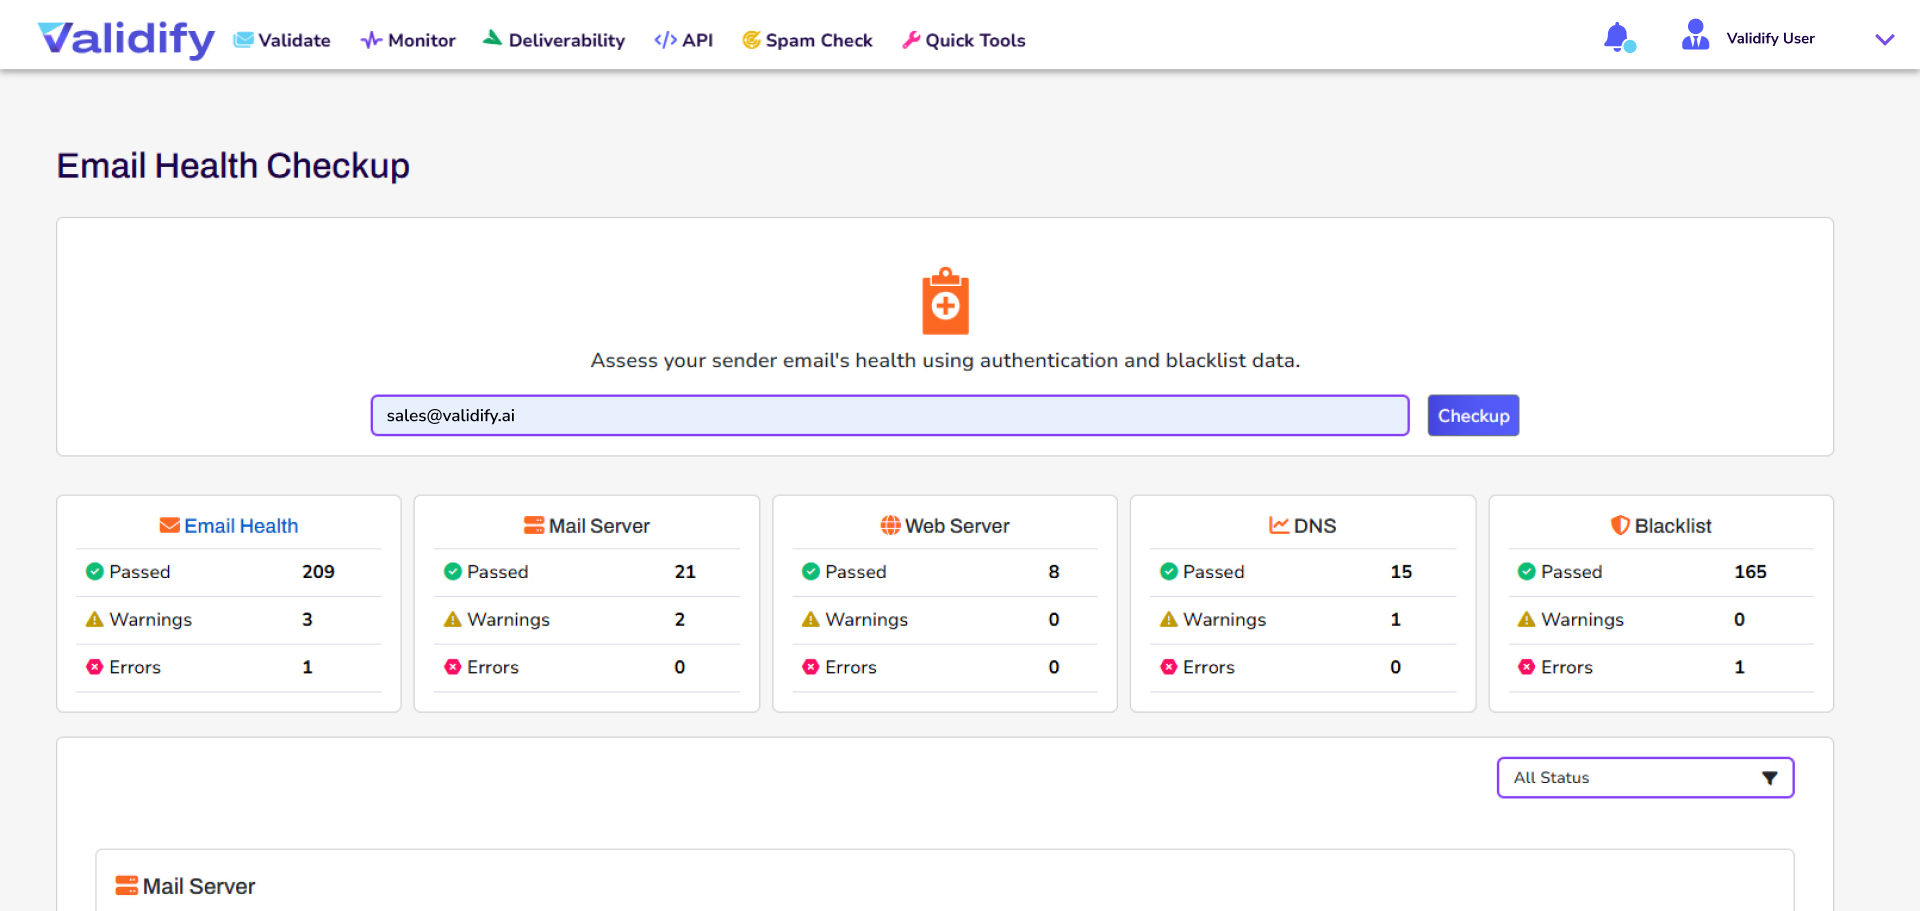Focus the sender email input field
The image size is (1920, 911).
(889, 416)
